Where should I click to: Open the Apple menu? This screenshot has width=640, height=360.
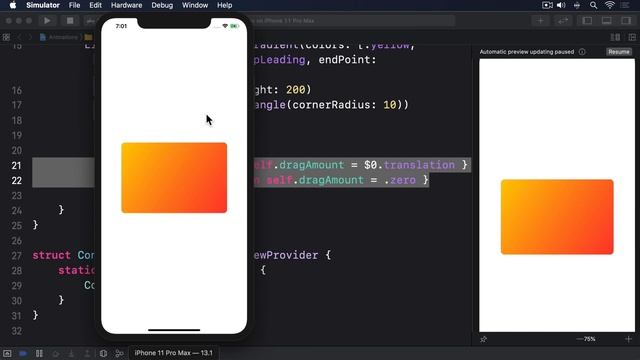coord(13,5)
